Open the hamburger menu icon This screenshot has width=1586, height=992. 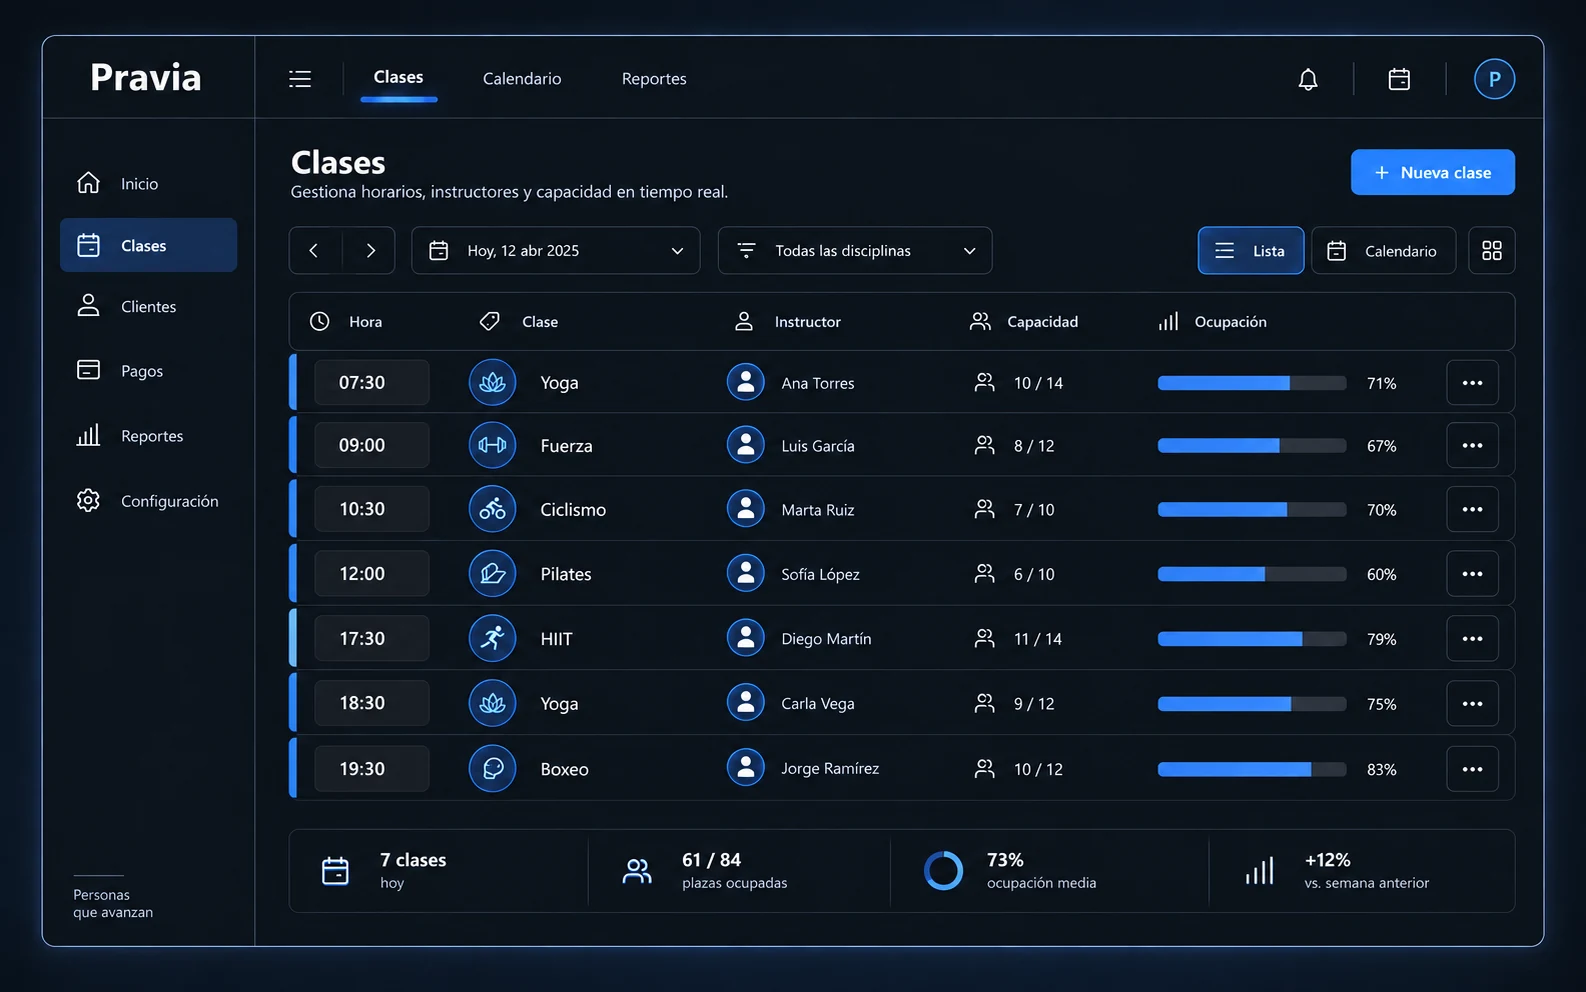(x=300, y=79)
